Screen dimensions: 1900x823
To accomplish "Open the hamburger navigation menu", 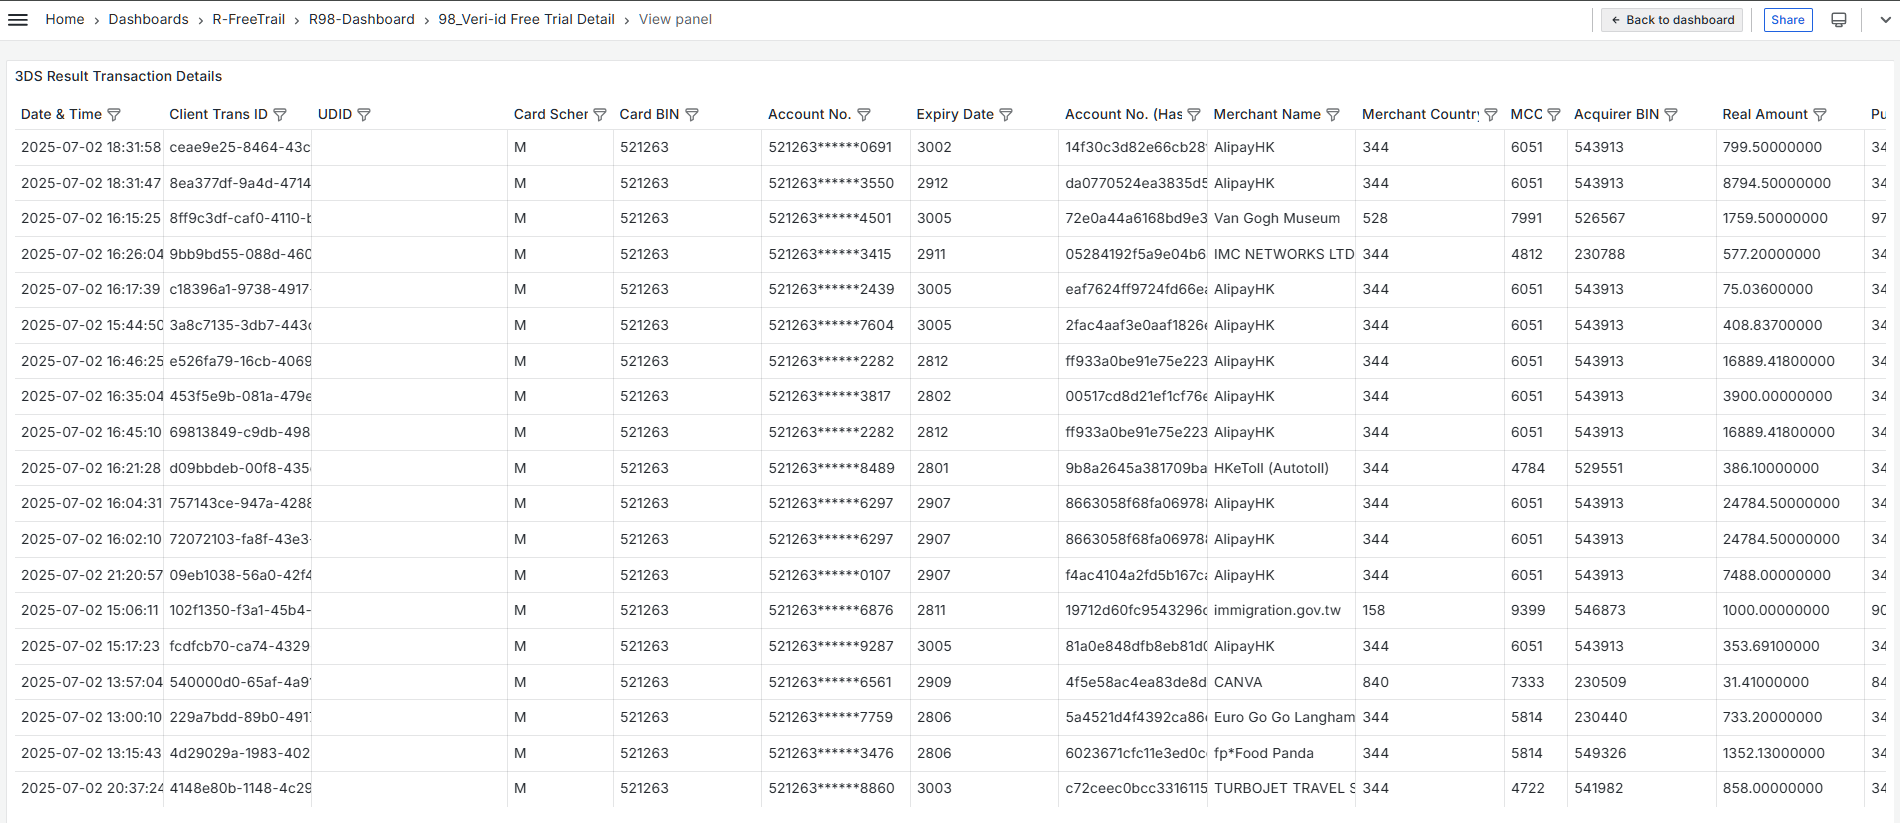I will (x=18, y=20).
